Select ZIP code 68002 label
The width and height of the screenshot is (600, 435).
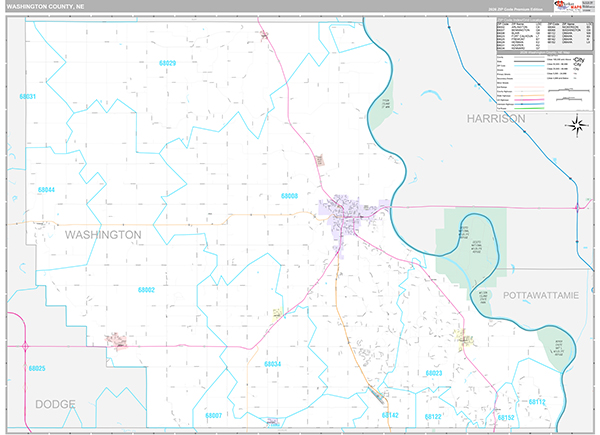tap(146, 290)
